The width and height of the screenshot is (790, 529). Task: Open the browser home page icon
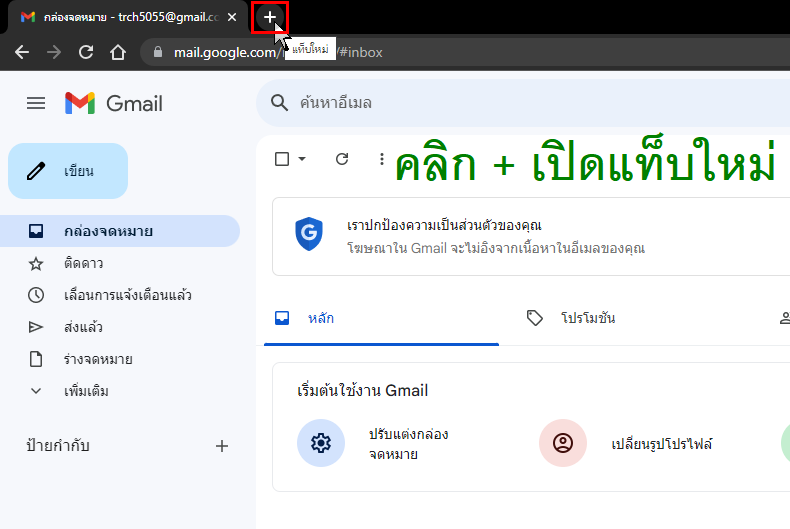tap(118, 52)
